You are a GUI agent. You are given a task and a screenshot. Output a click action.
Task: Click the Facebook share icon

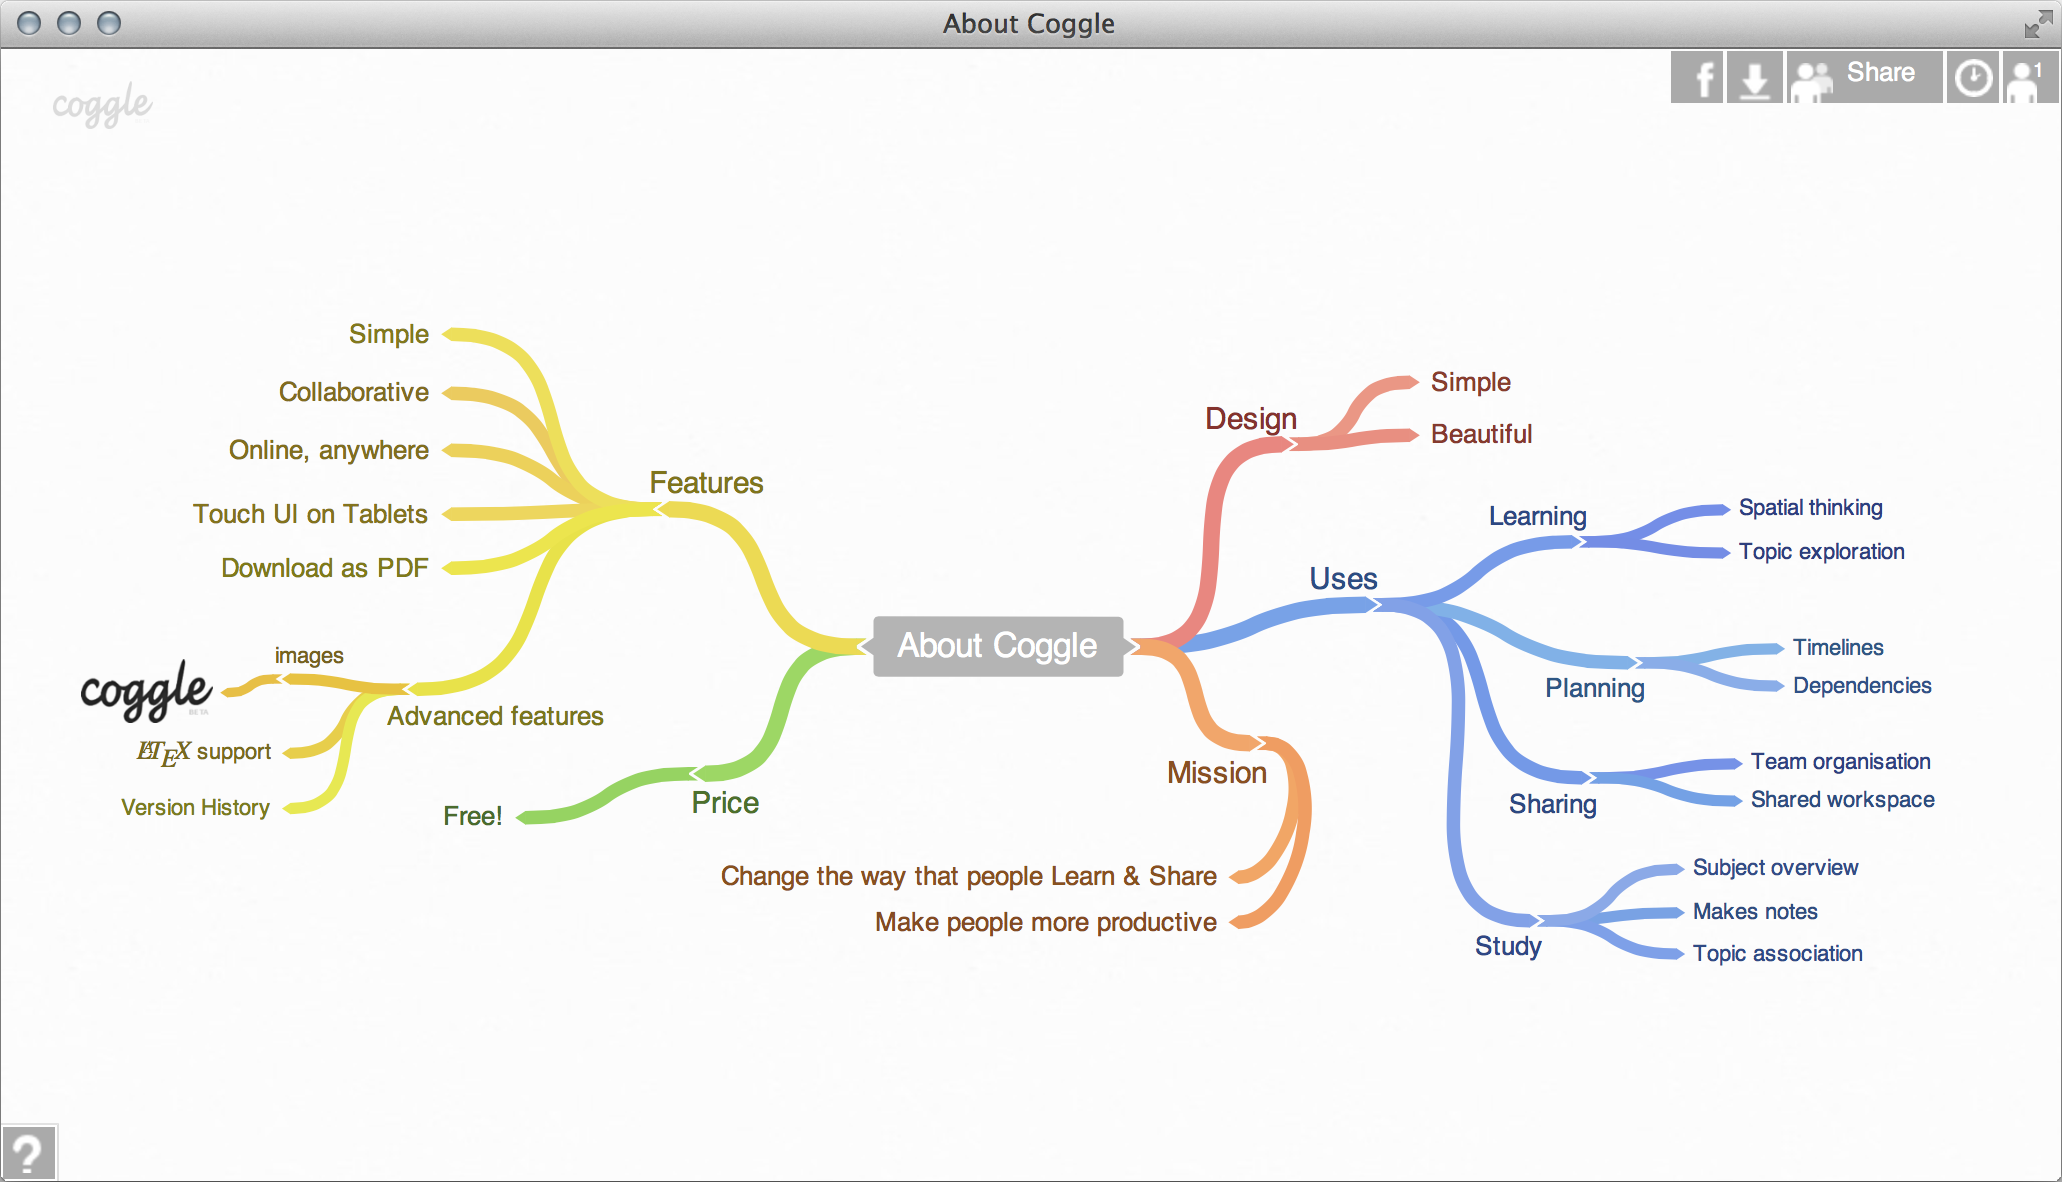(1702, 74)
